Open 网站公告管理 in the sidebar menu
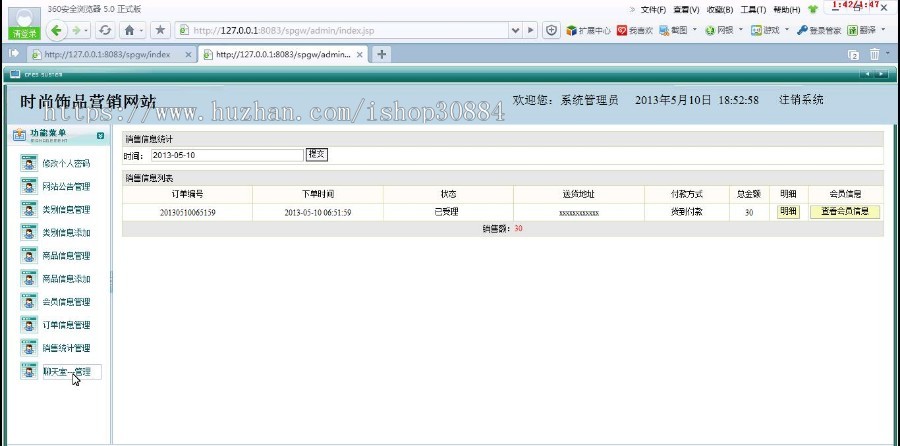 (x=66, y=187)
